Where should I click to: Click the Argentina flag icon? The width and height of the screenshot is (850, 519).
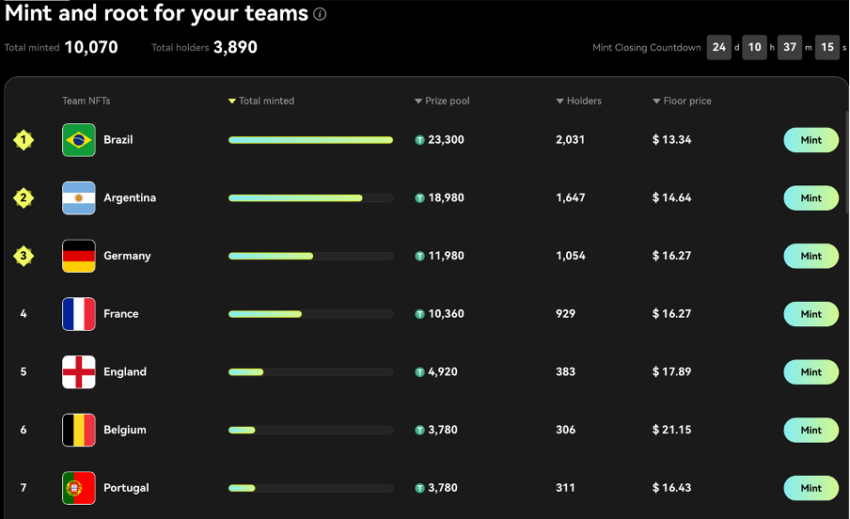coord(79,198)
